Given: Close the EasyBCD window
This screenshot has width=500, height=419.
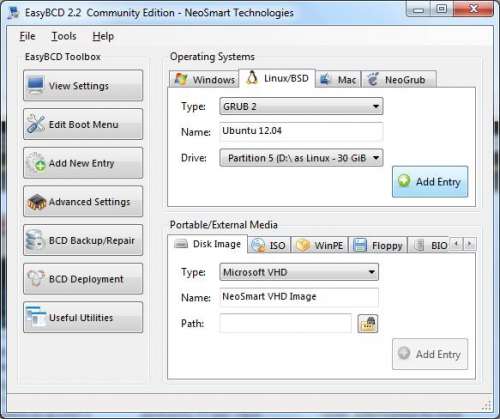Looking at the screenshot, I should point(473,9).
